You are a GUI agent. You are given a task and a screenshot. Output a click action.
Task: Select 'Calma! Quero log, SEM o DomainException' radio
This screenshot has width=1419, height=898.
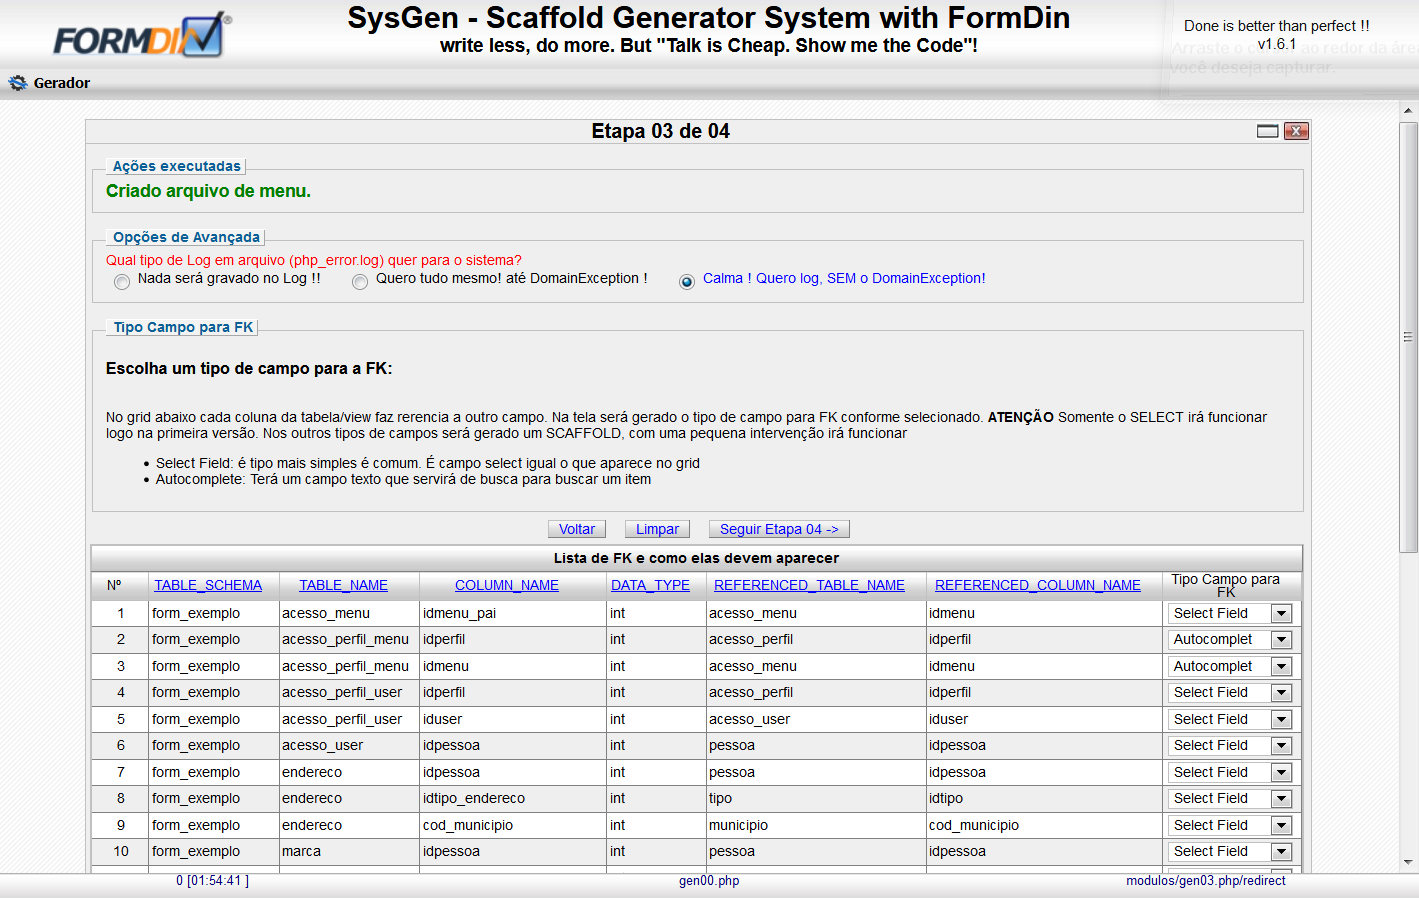(687, 282)
